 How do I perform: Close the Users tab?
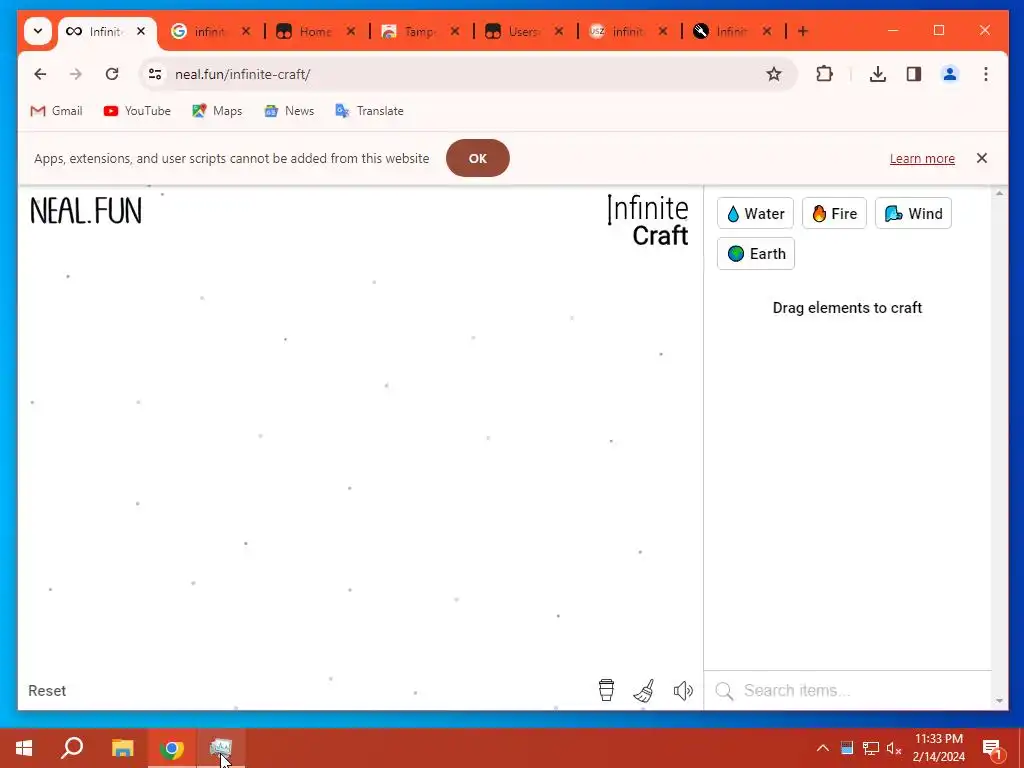point(559,31)
